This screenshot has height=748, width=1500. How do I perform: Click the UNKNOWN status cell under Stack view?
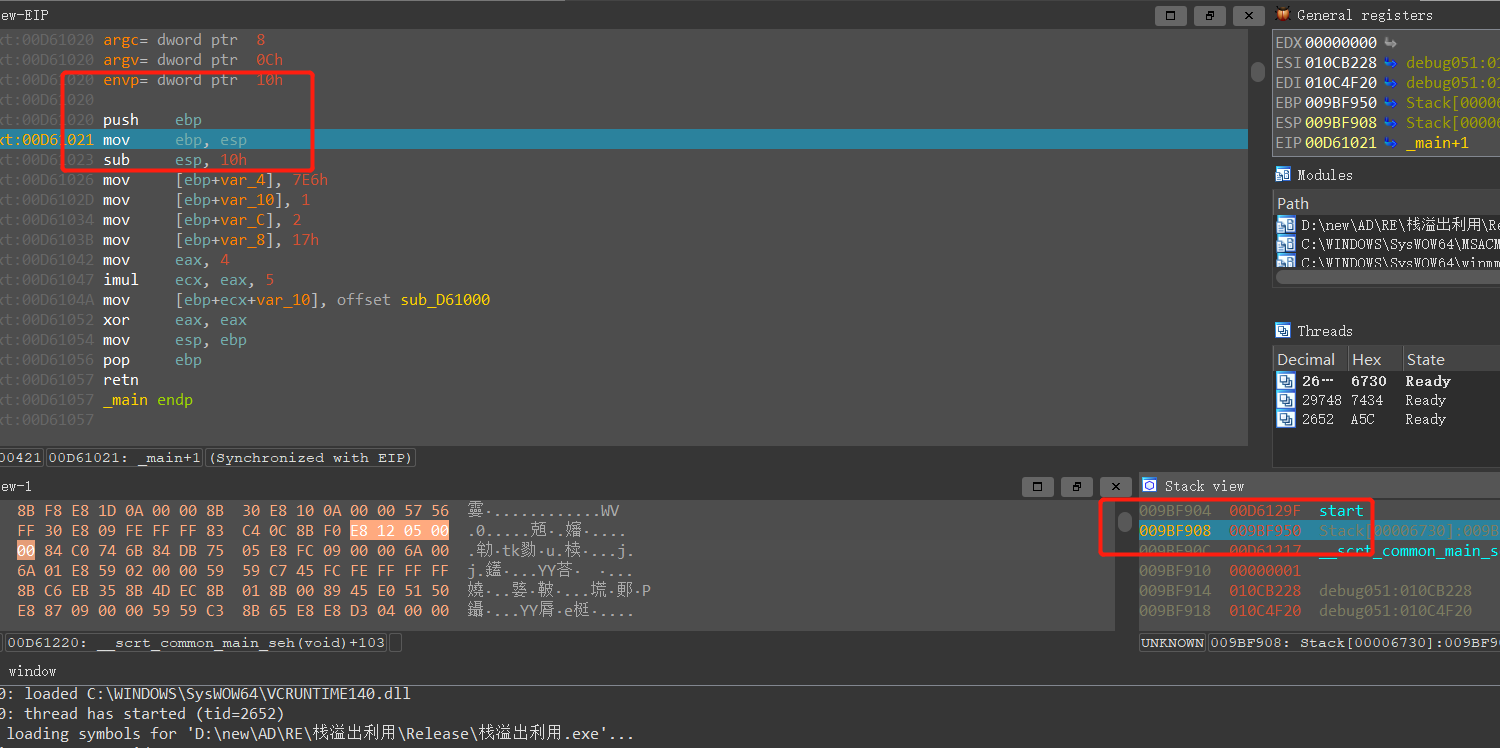[x=1172, y=643]
